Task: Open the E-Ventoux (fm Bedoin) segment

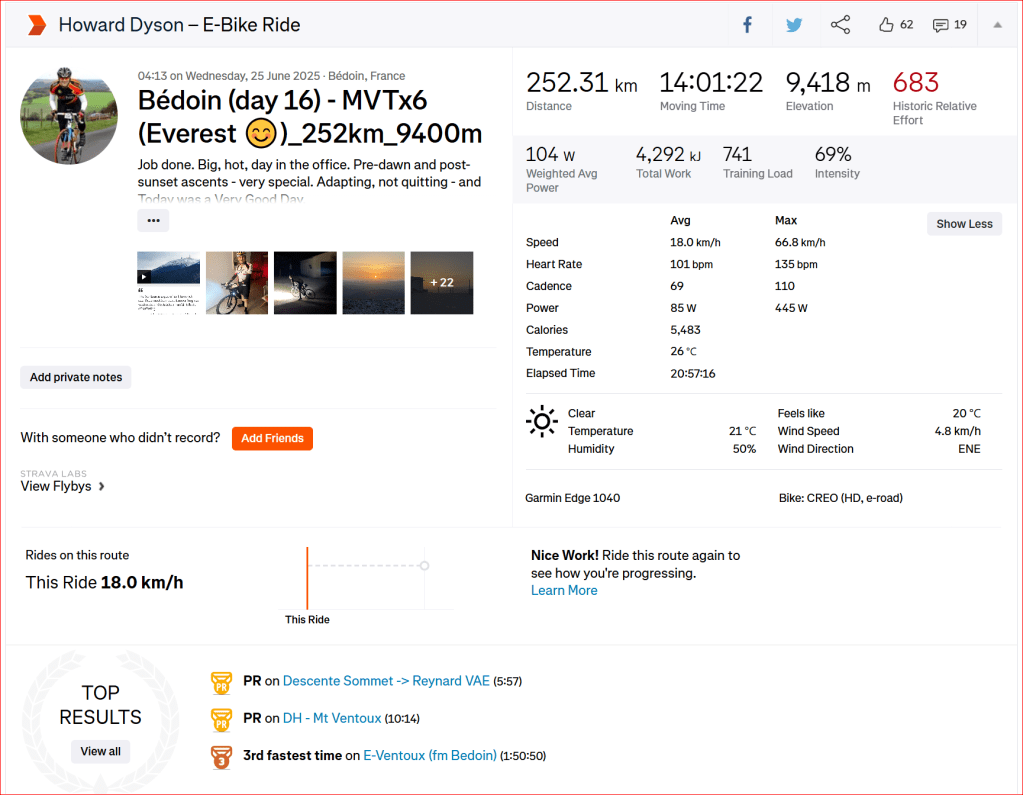Action: click(x=430, y=756)
